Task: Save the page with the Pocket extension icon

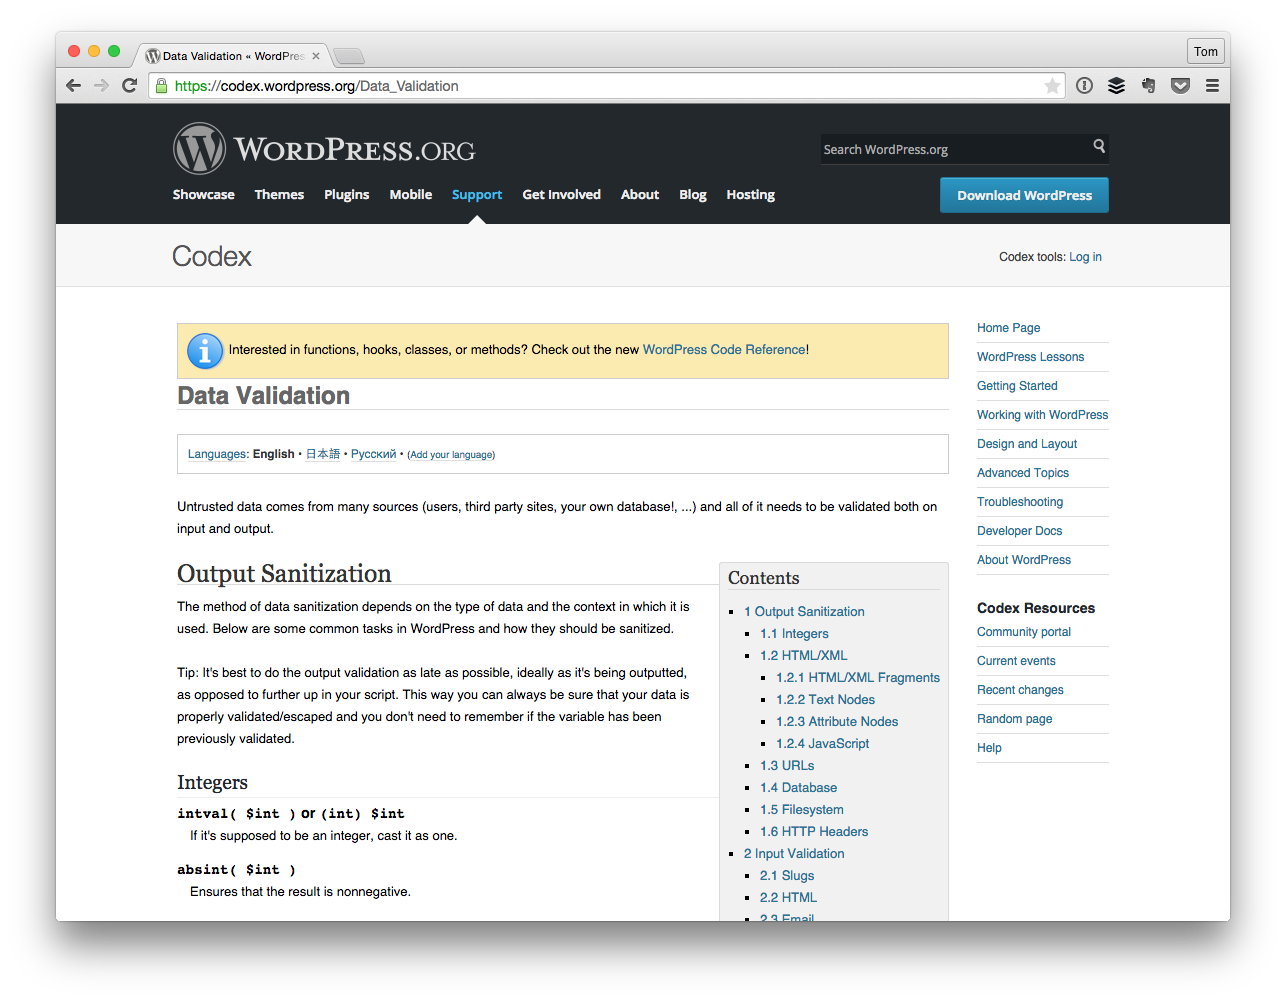Action: tap(1180, 86)
